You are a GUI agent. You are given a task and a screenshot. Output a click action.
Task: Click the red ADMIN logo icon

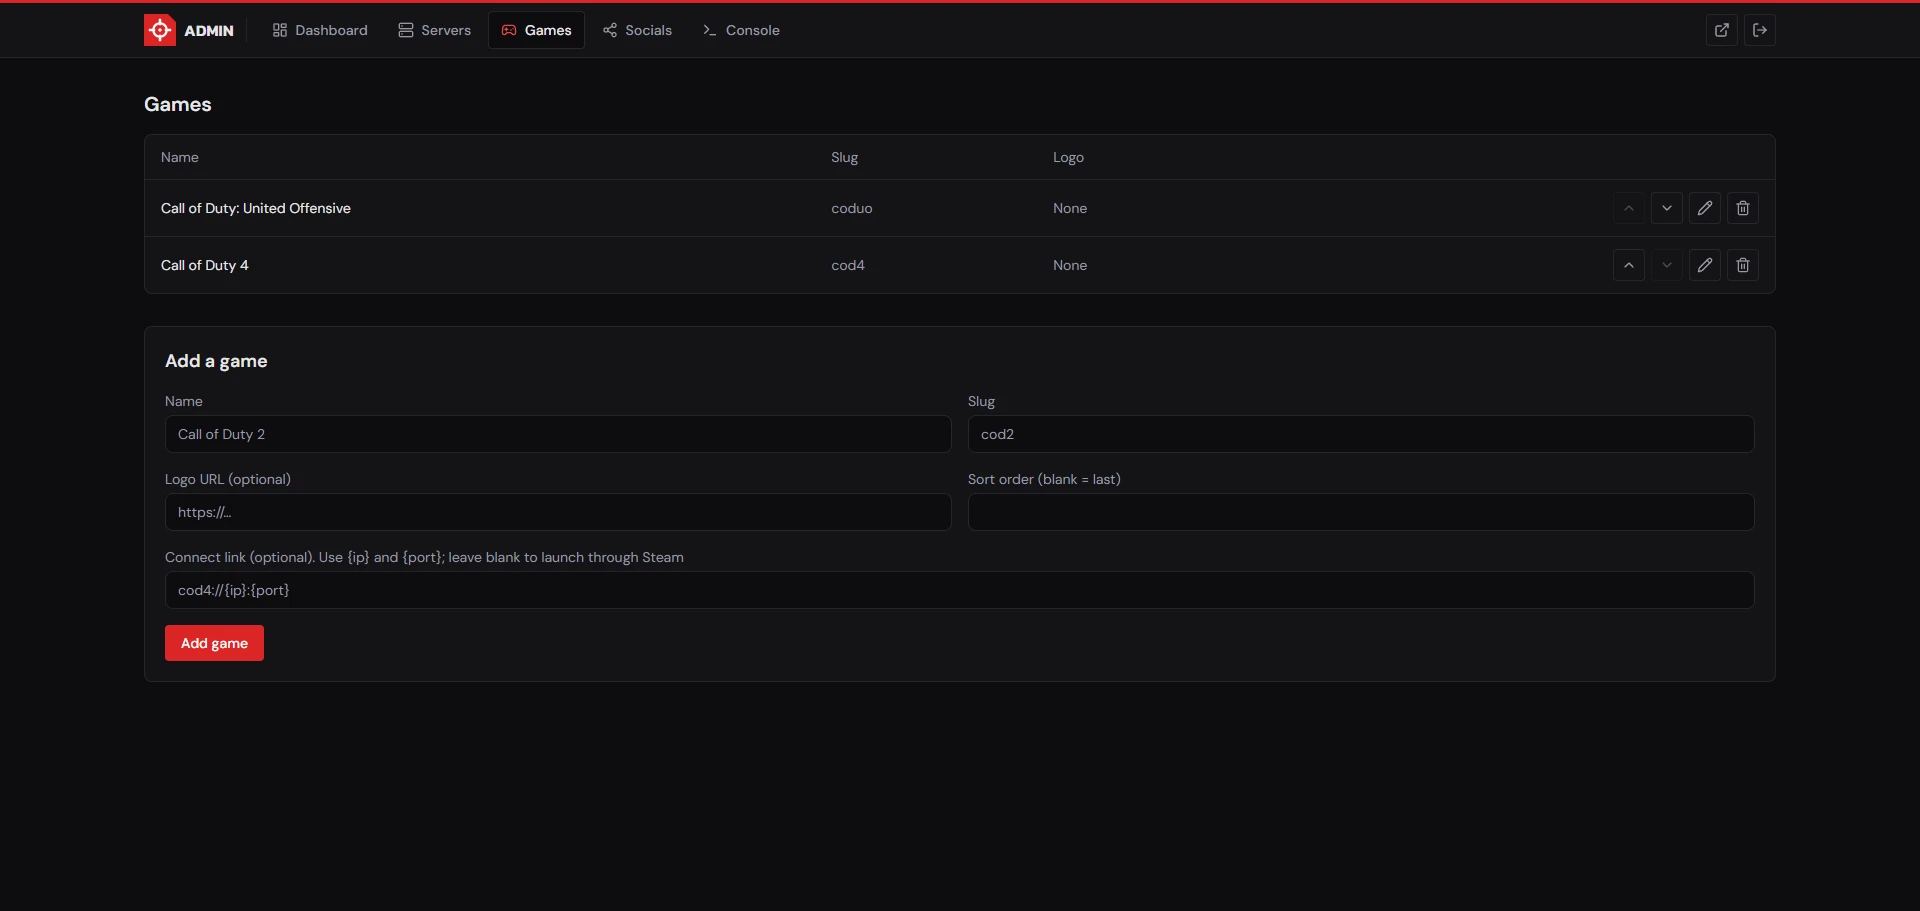[x=160, y=30]
